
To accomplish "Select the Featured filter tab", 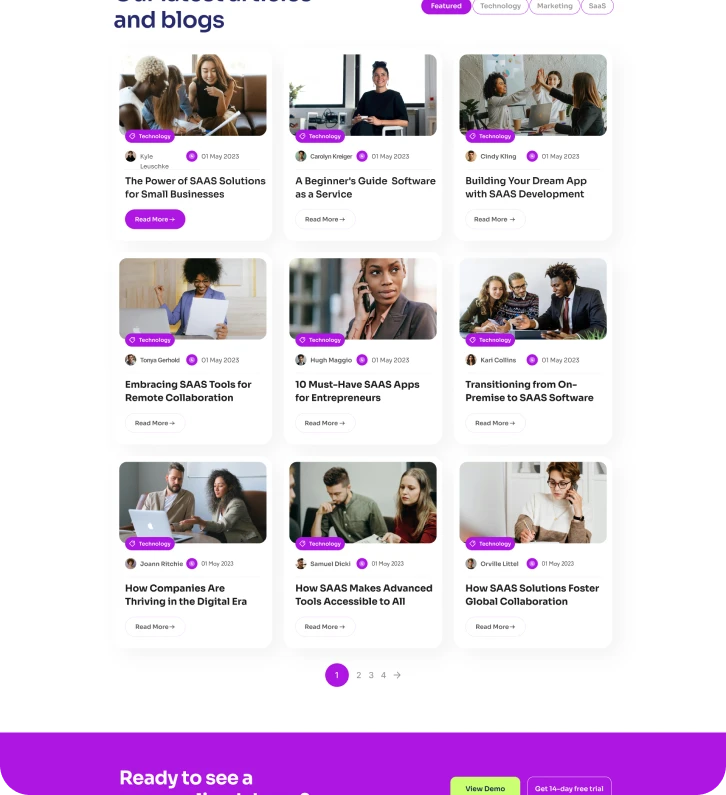I will (x=446, y=6).
